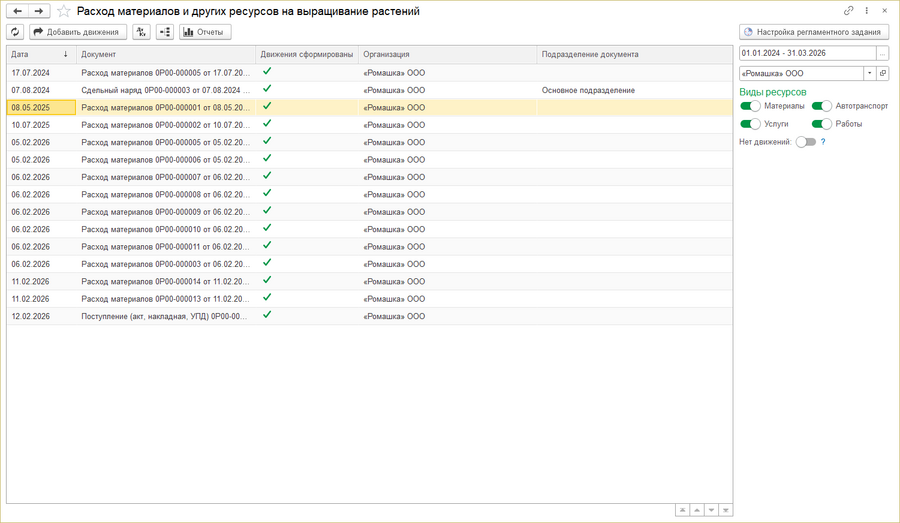
Task: Toggle the Услуги resource switch
Action: point(750,124)
